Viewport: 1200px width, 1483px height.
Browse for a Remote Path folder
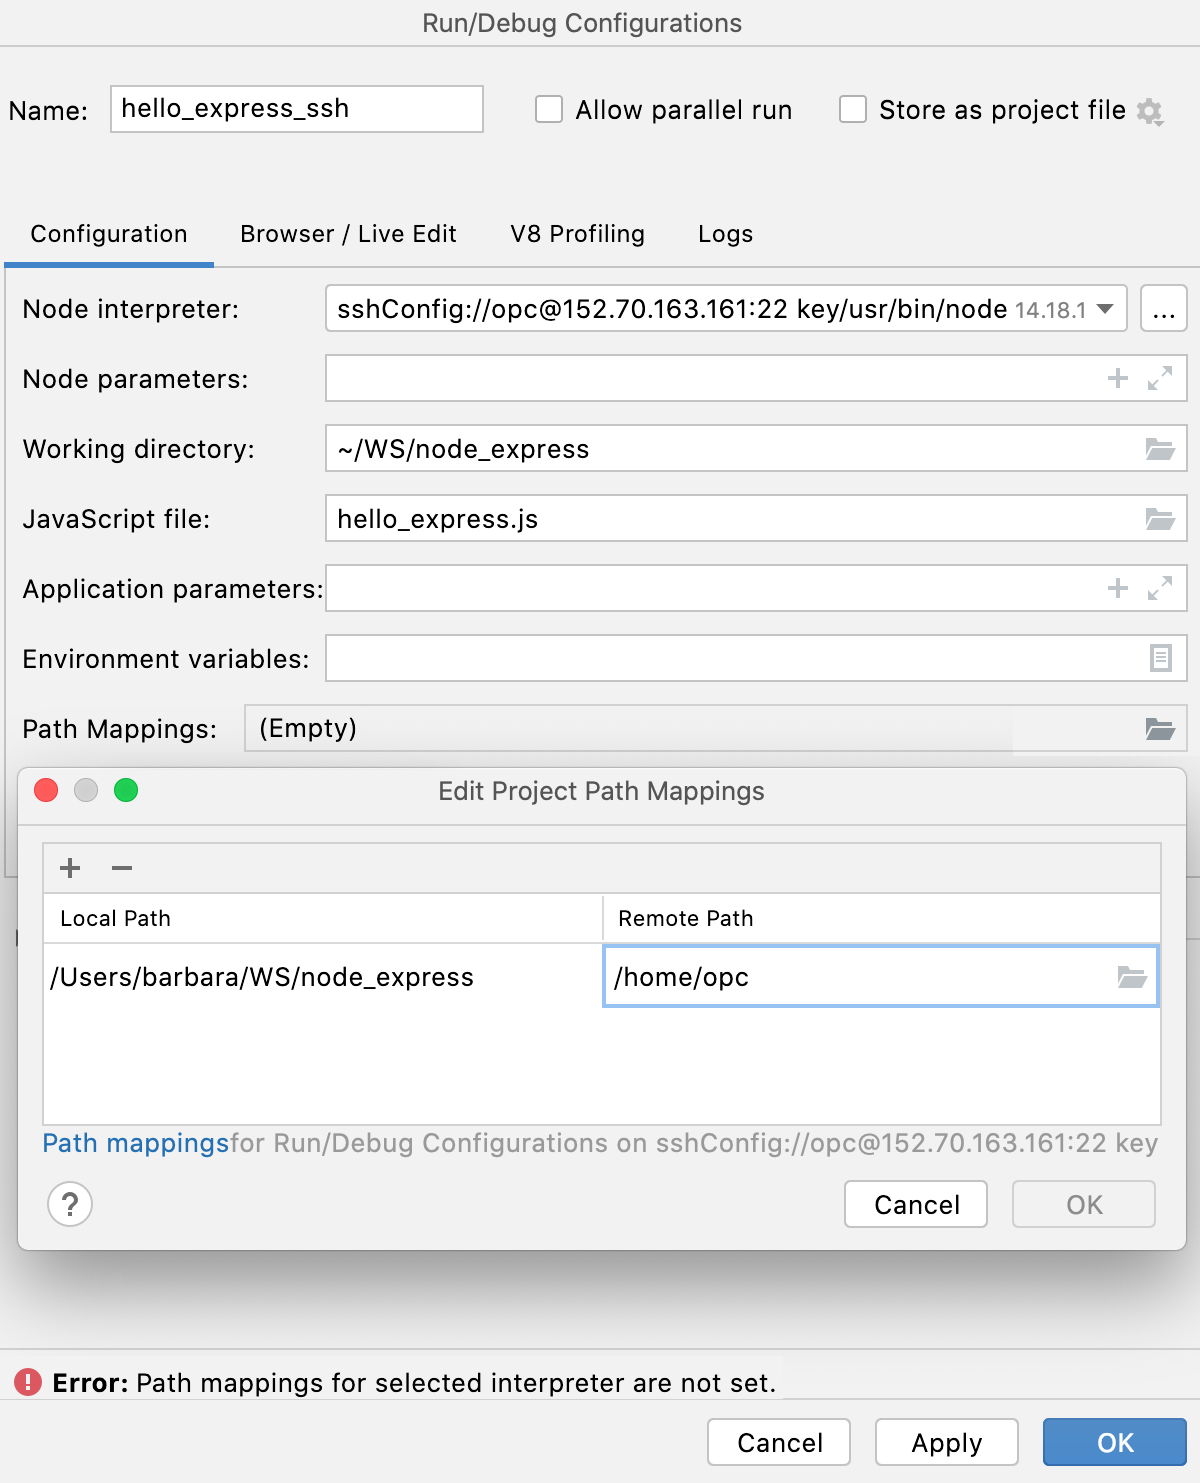point(1135,977)
